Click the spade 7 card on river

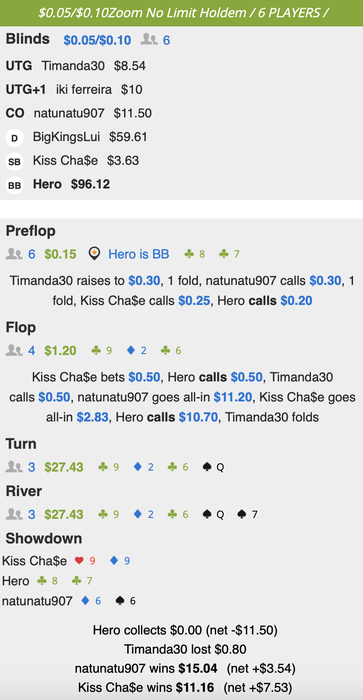(x=247, y=514)
